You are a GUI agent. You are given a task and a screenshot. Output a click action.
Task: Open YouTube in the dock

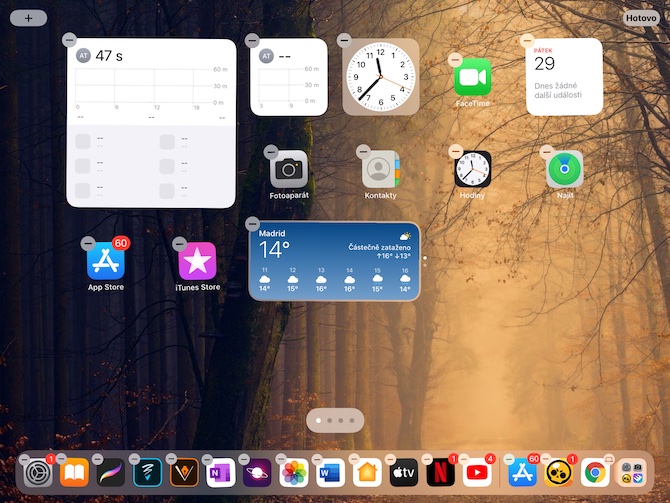click(477, 473)
